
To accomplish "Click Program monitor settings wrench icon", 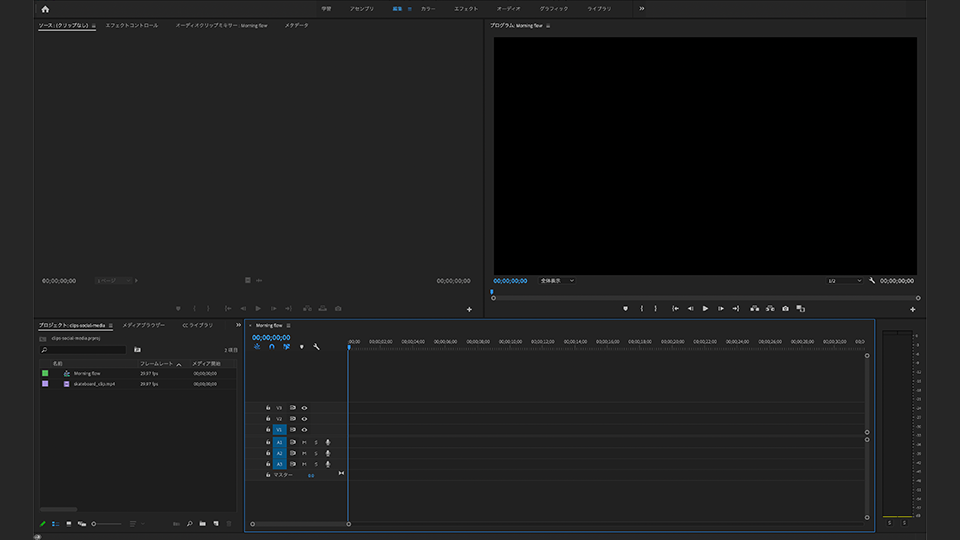I will [x=872, y=281].
